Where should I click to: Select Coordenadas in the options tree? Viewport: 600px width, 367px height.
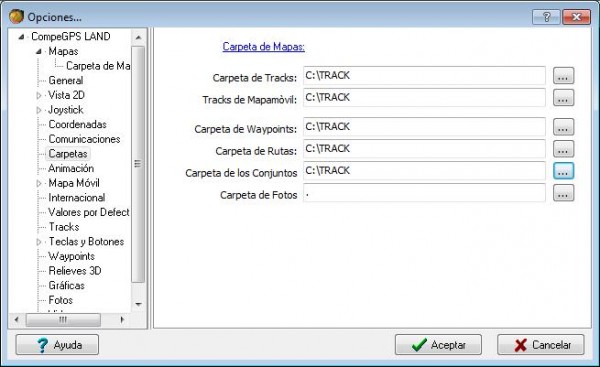pyautogui.click(x=77, y=124)
